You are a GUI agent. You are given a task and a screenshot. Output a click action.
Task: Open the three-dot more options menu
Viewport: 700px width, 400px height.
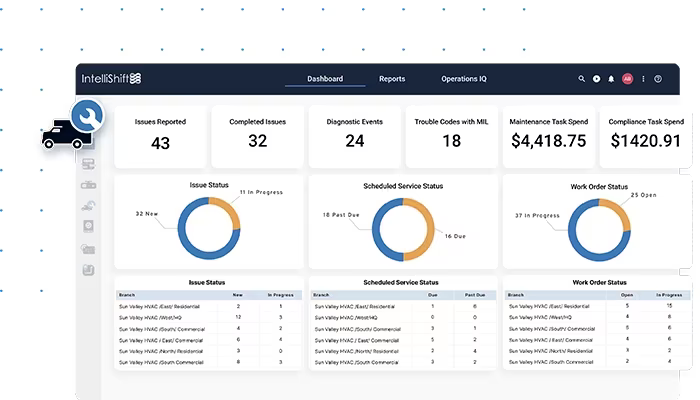[x=643, y=79]
